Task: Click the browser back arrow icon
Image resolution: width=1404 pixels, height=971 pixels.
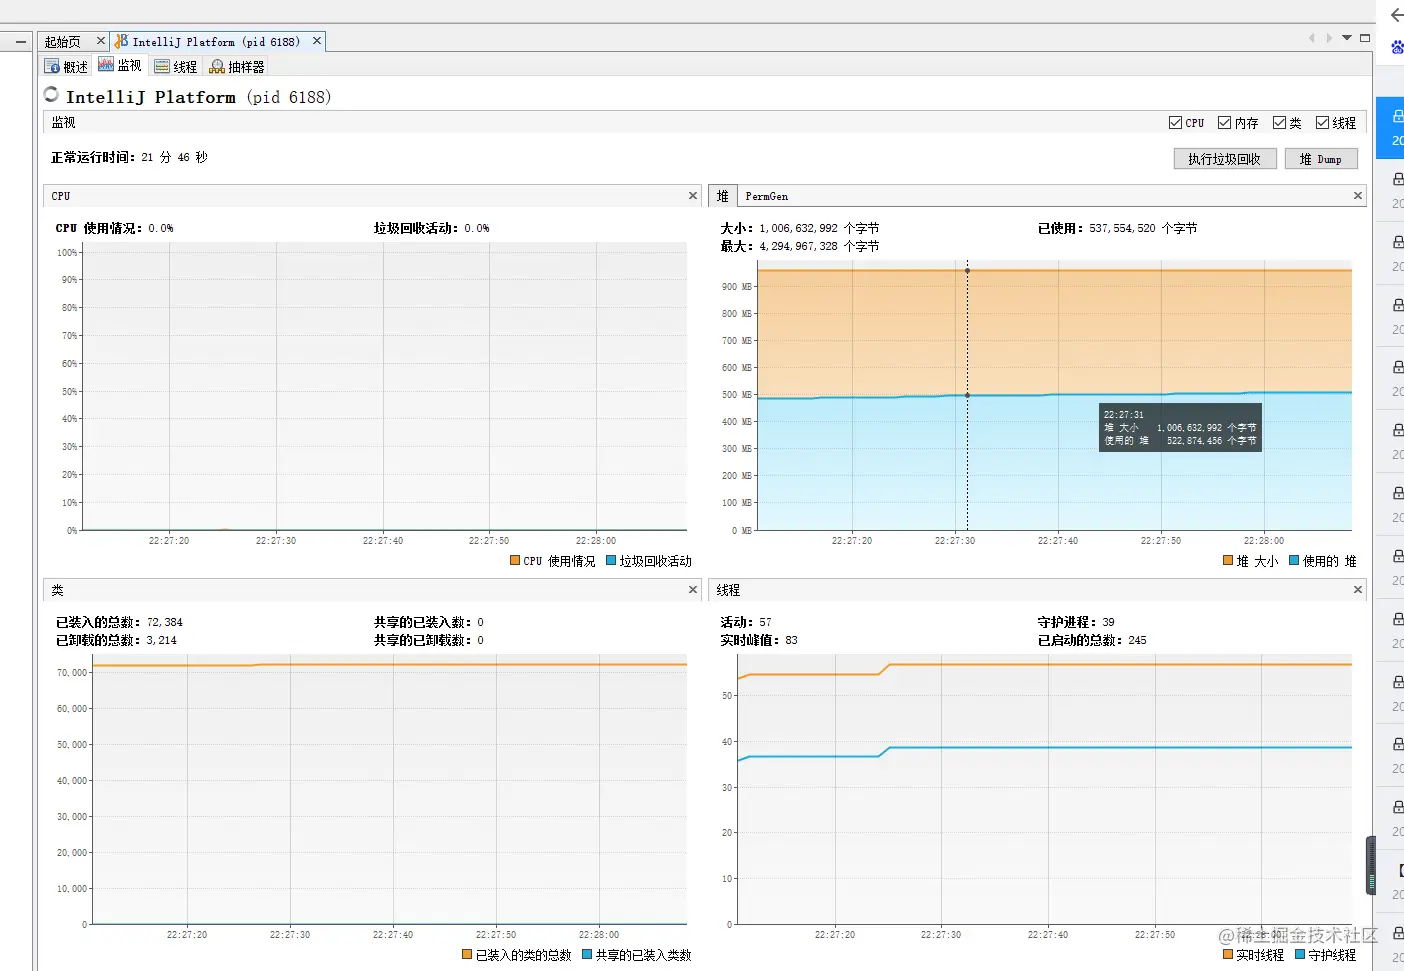Action: (x=1397, y=15)
